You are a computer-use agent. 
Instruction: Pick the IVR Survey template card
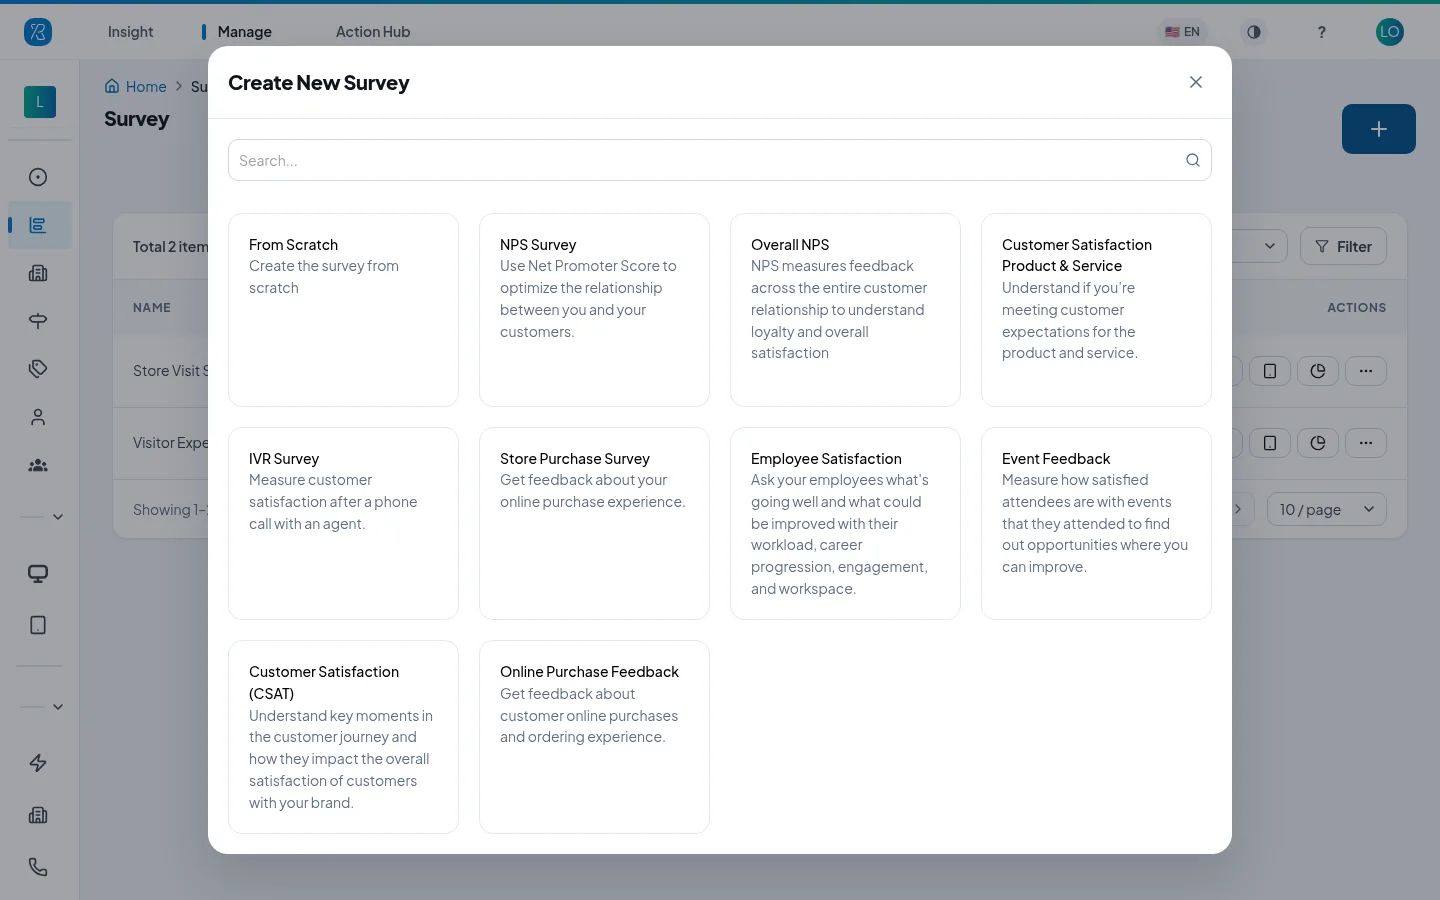point(343,524)
